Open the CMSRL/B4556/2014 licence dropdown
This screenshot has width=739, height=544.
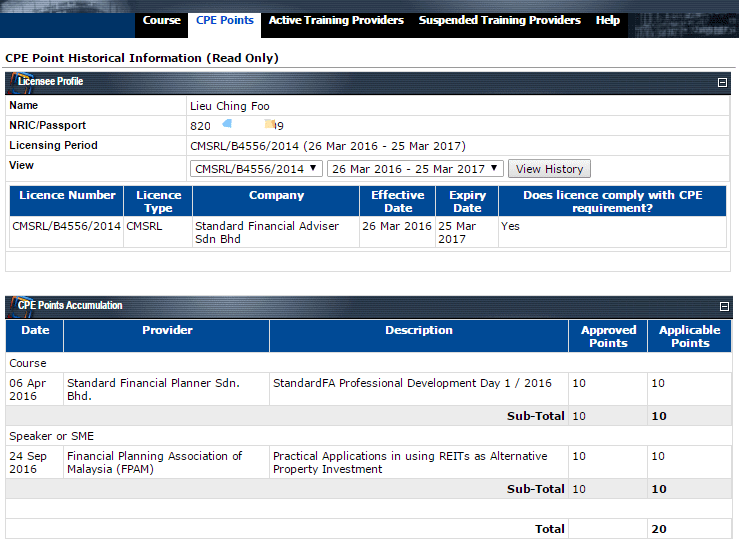click(256, 169)
